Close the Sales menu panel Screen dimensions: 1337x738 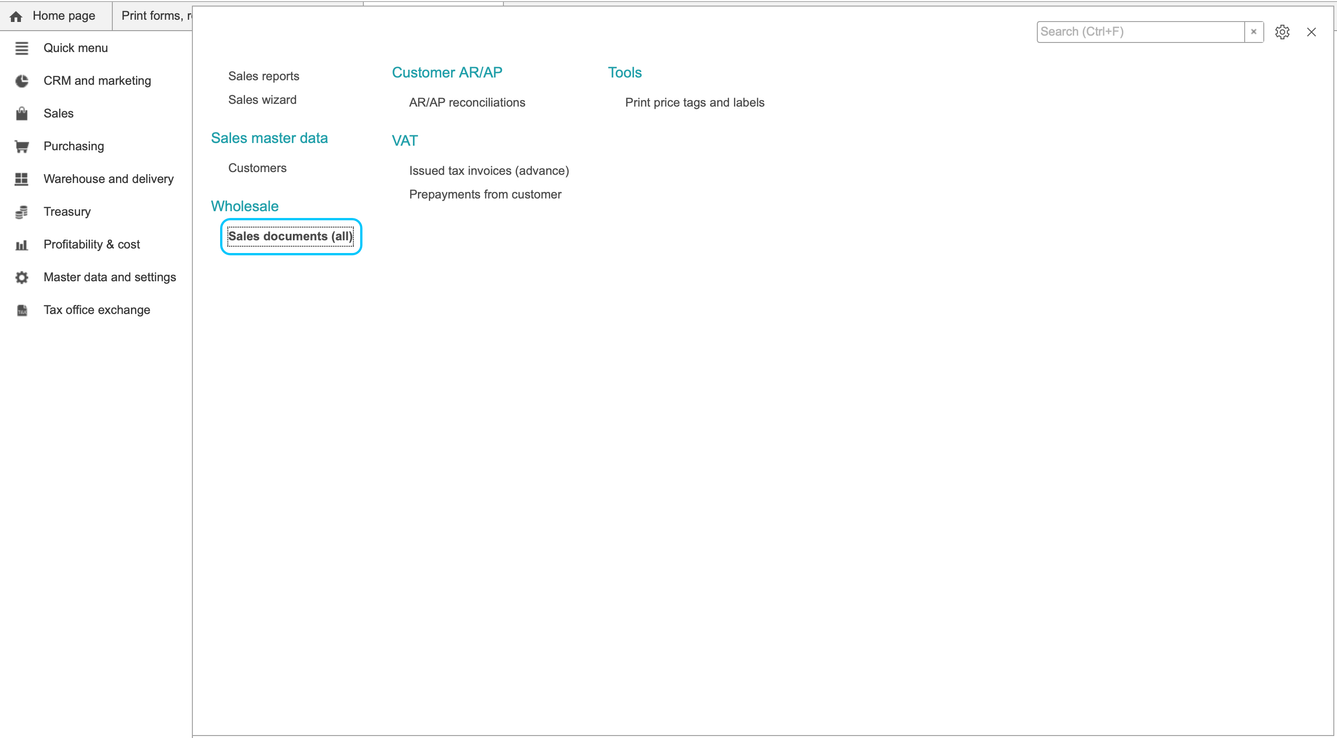click(1311, 32)
